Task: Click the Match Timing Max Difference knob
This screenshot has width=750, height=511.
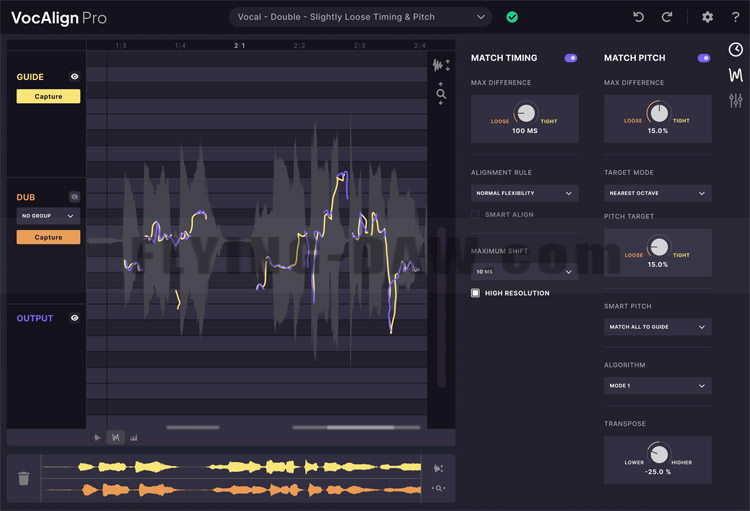Action: click(526, 113)
